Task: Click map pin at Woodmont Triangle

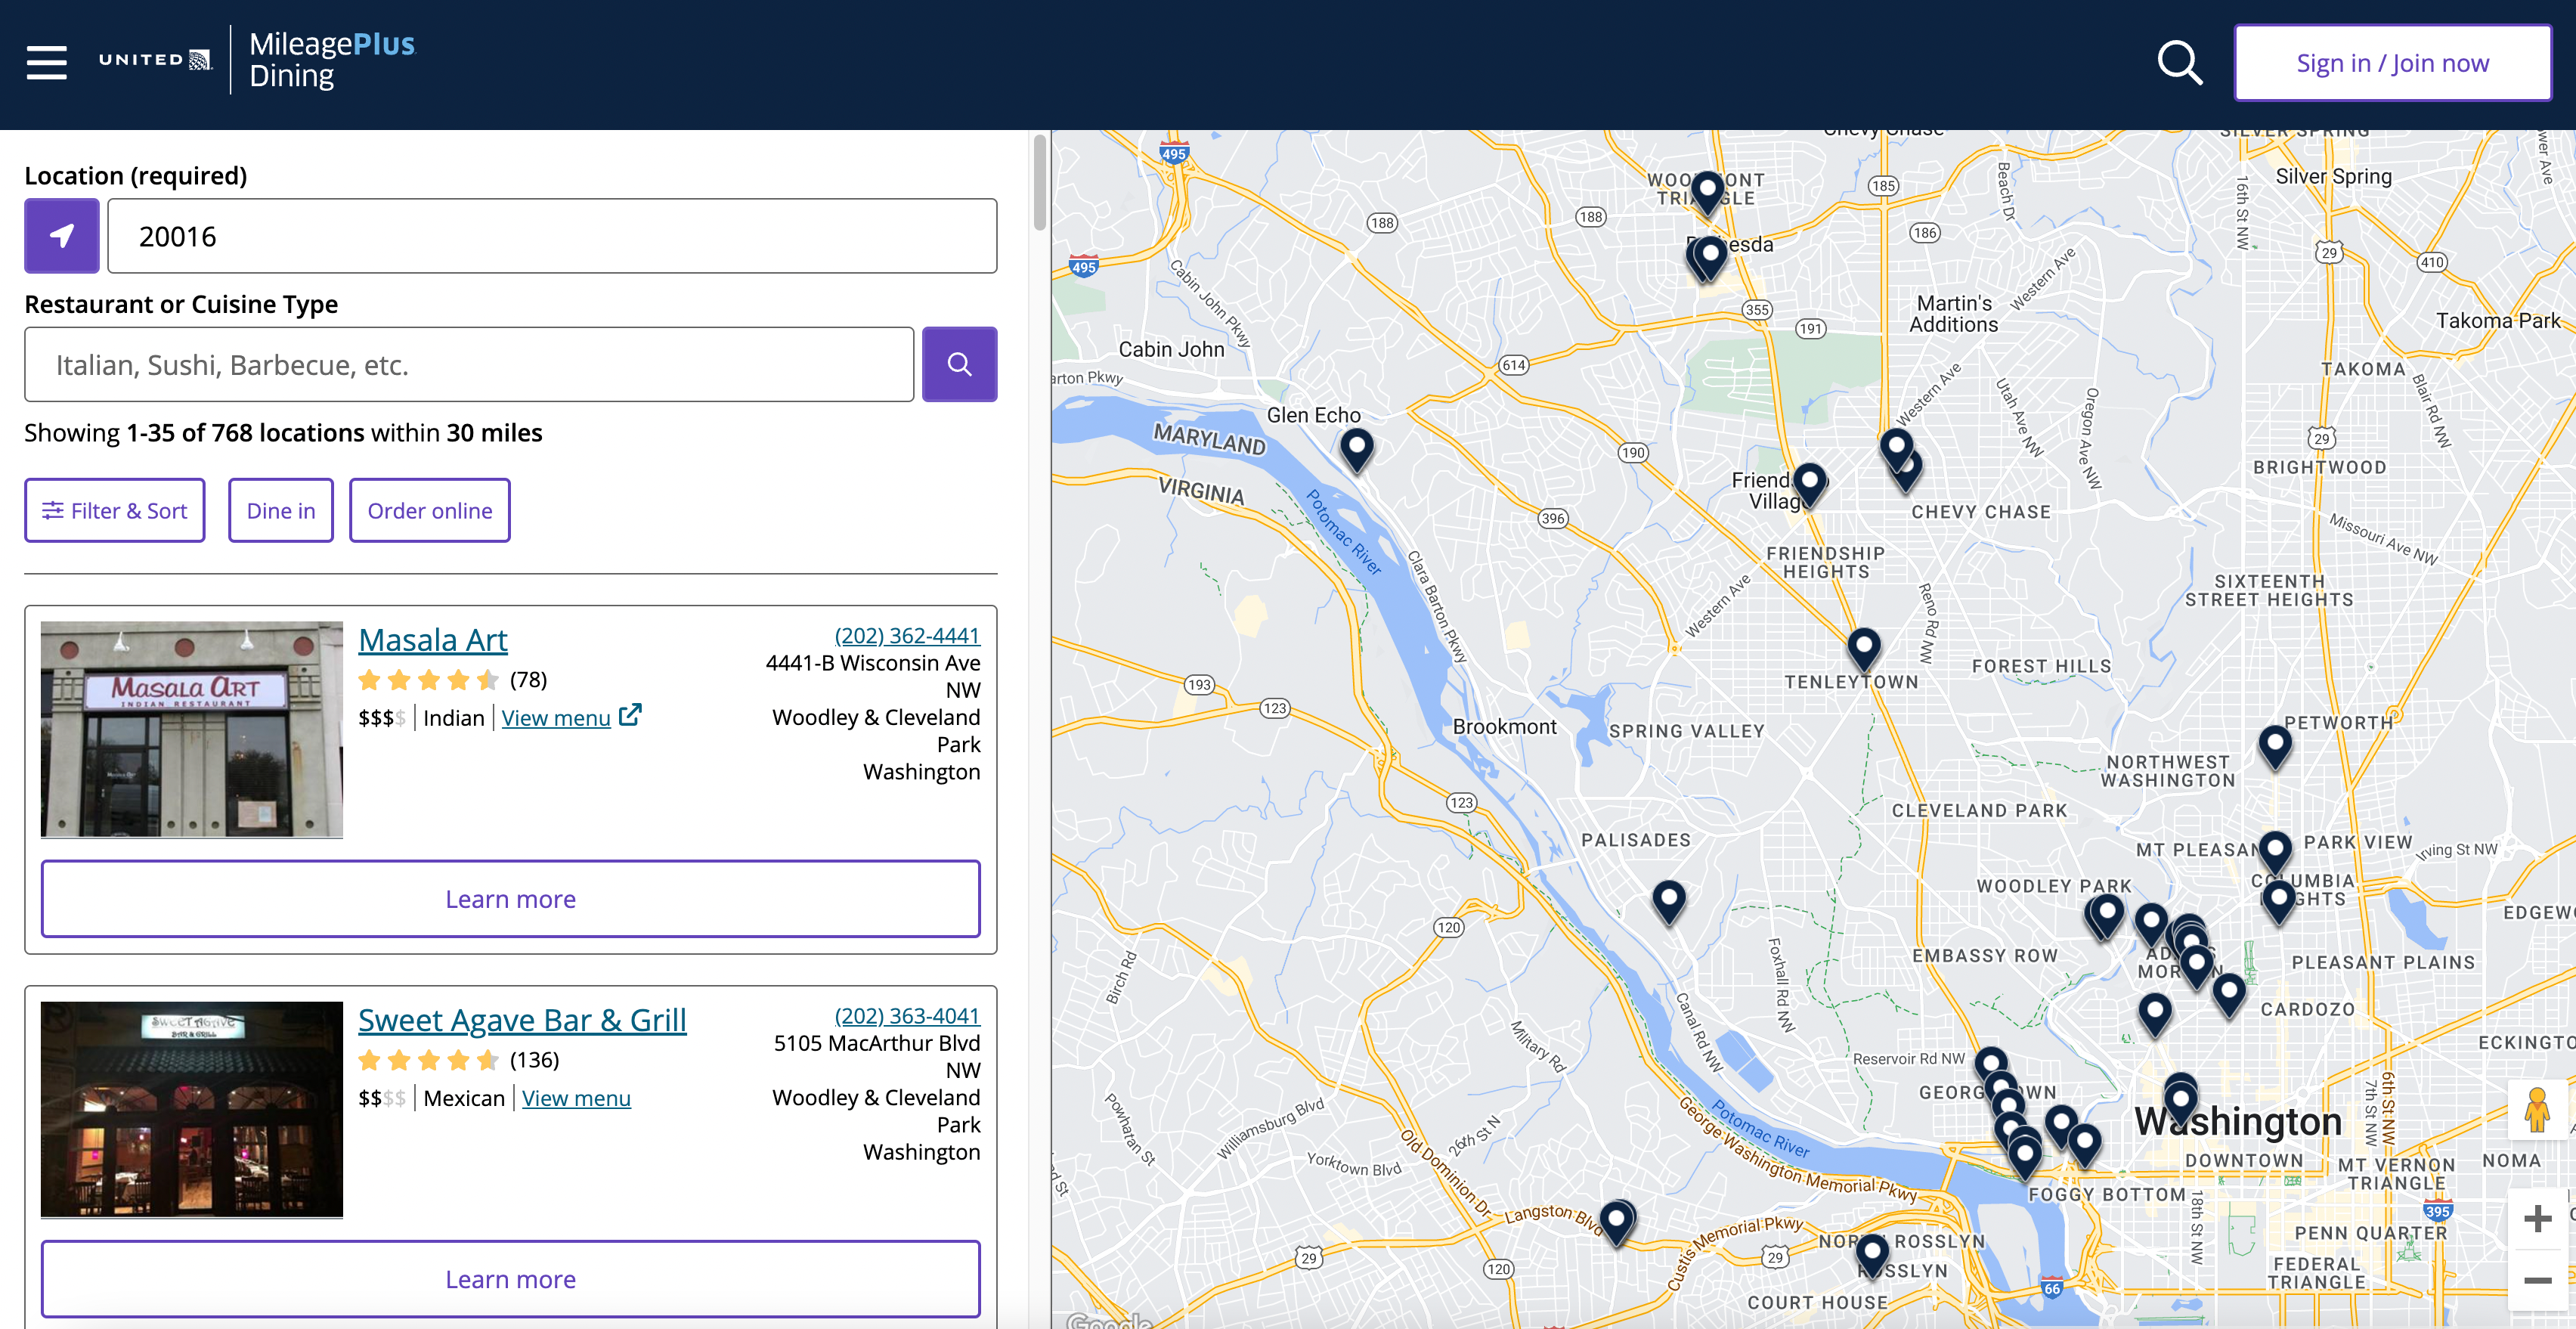Action: 1707,193
